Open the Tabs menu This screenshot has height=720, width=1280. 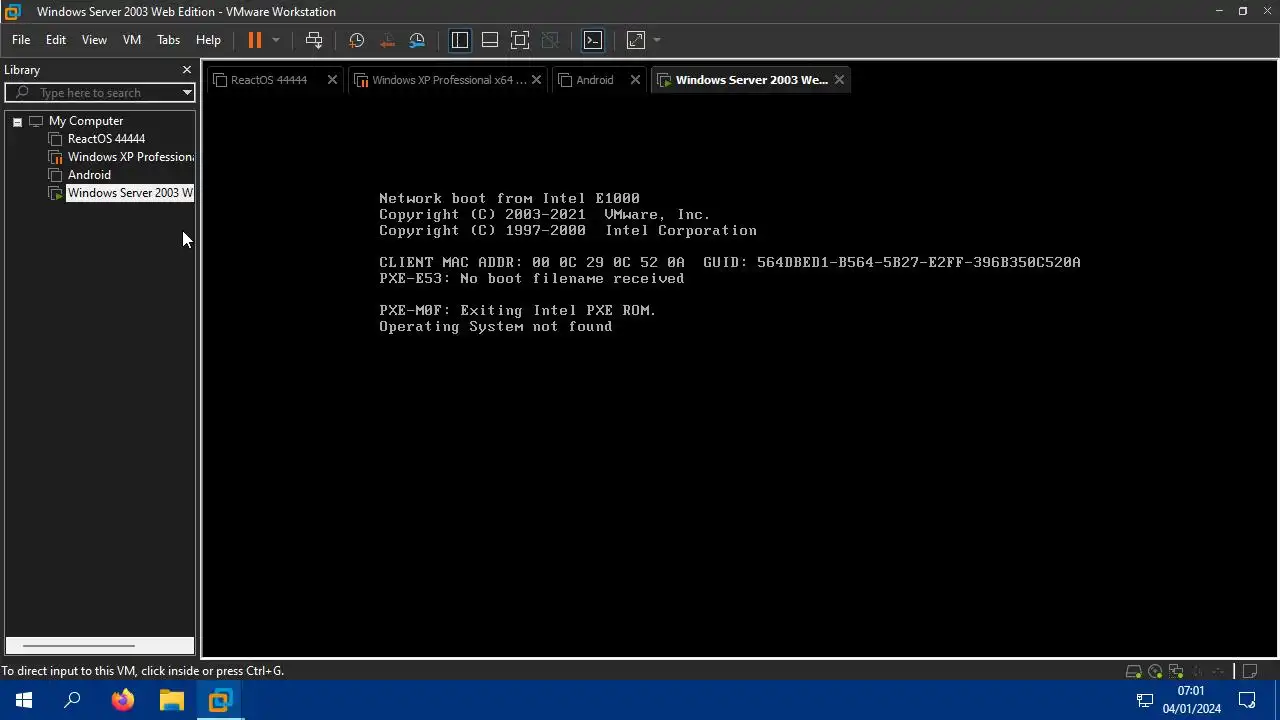168,40
